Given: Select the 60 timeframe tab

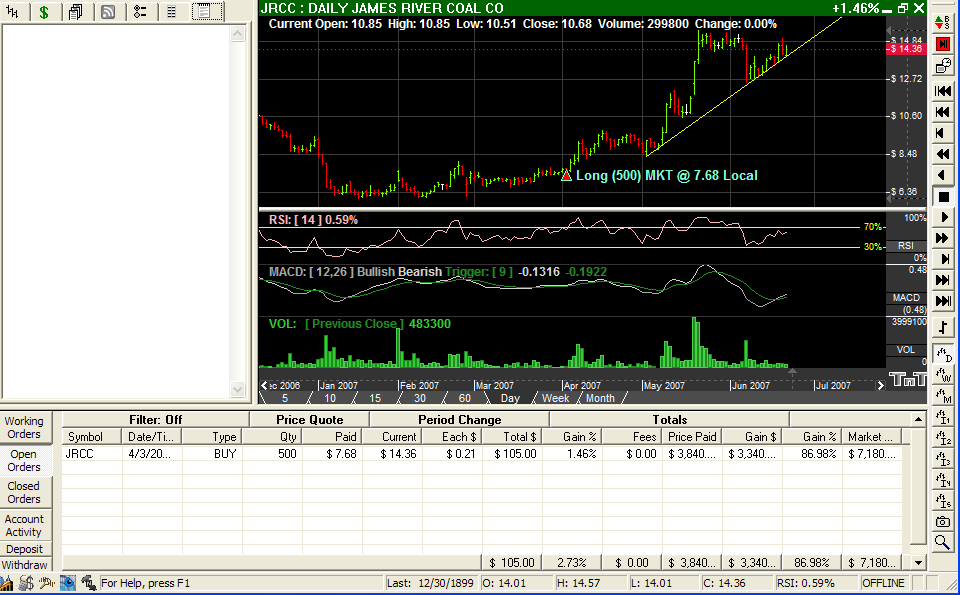Looking at the screenshot, I should [465, 399].
